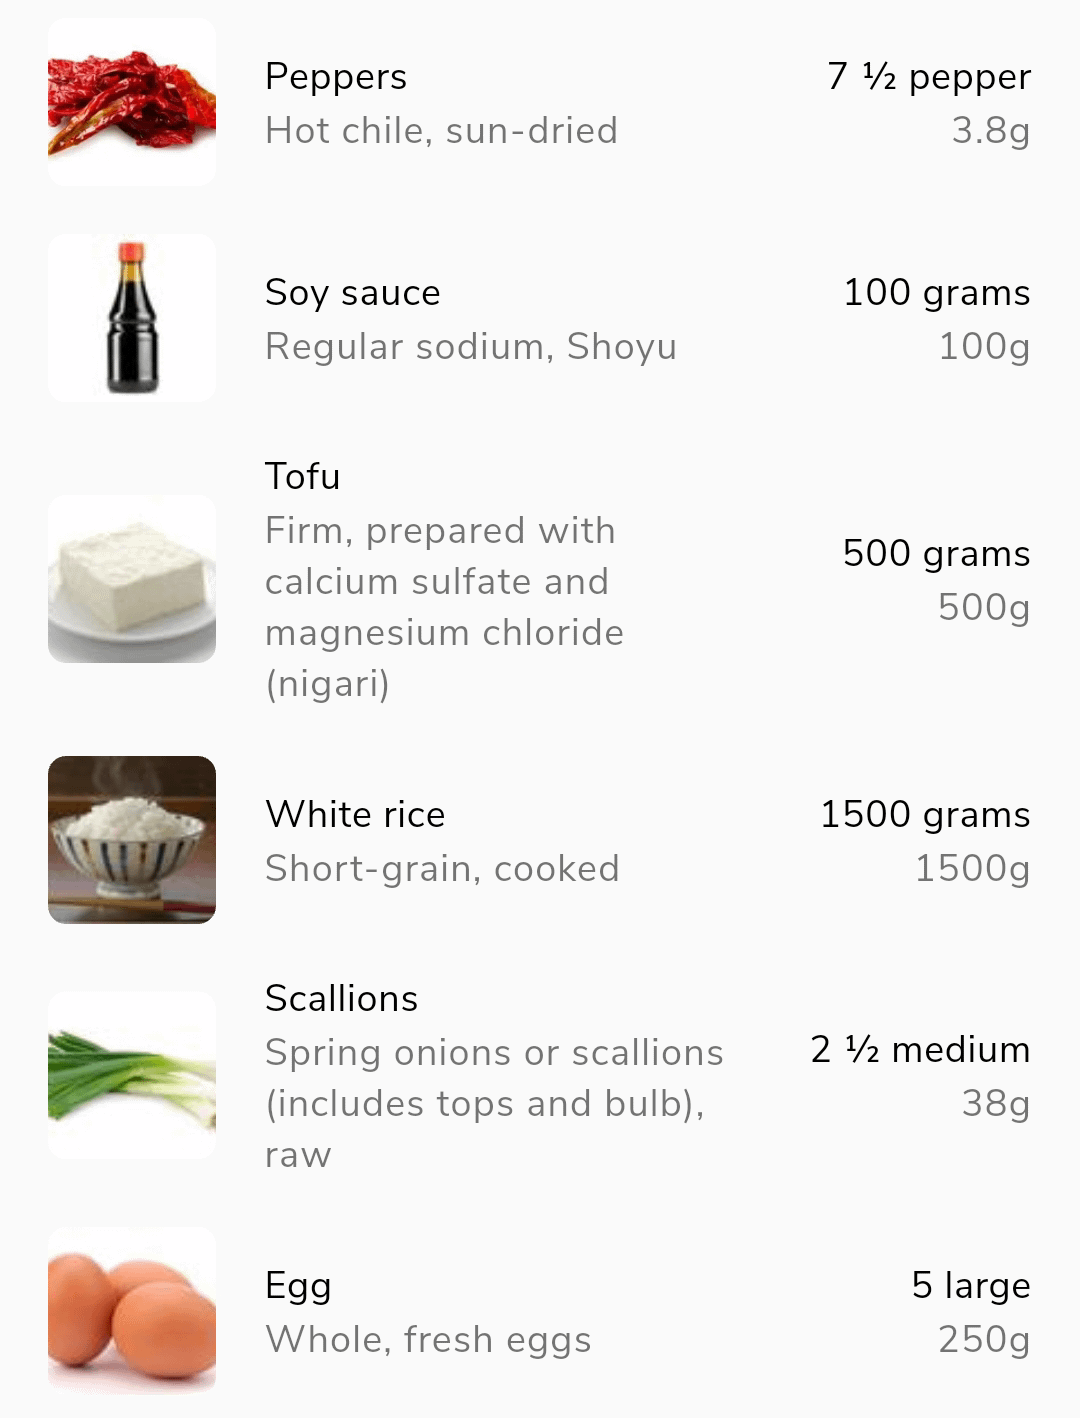
Task: Tap the soy sauce bottle image
Action: (x=132, y=318)
